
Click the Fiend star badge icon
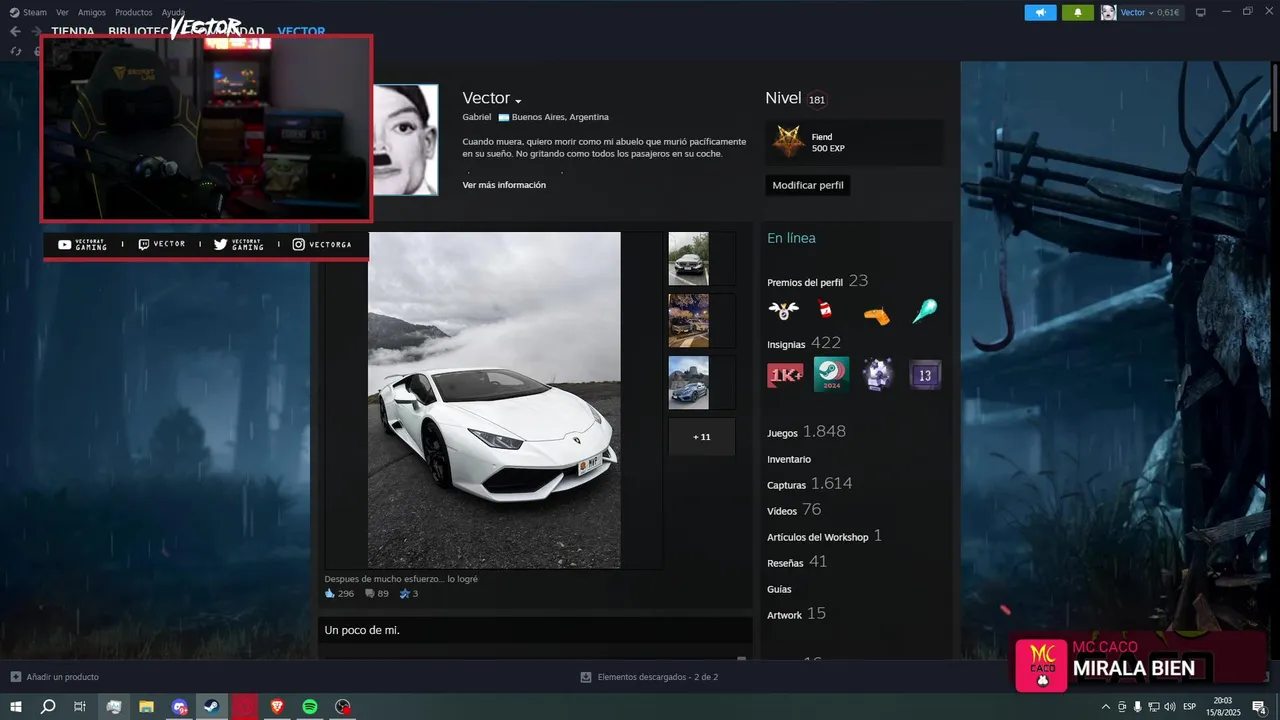789,142
